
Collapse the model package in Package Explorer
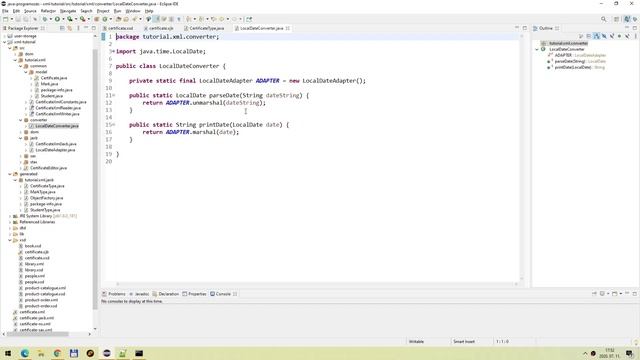26,72
